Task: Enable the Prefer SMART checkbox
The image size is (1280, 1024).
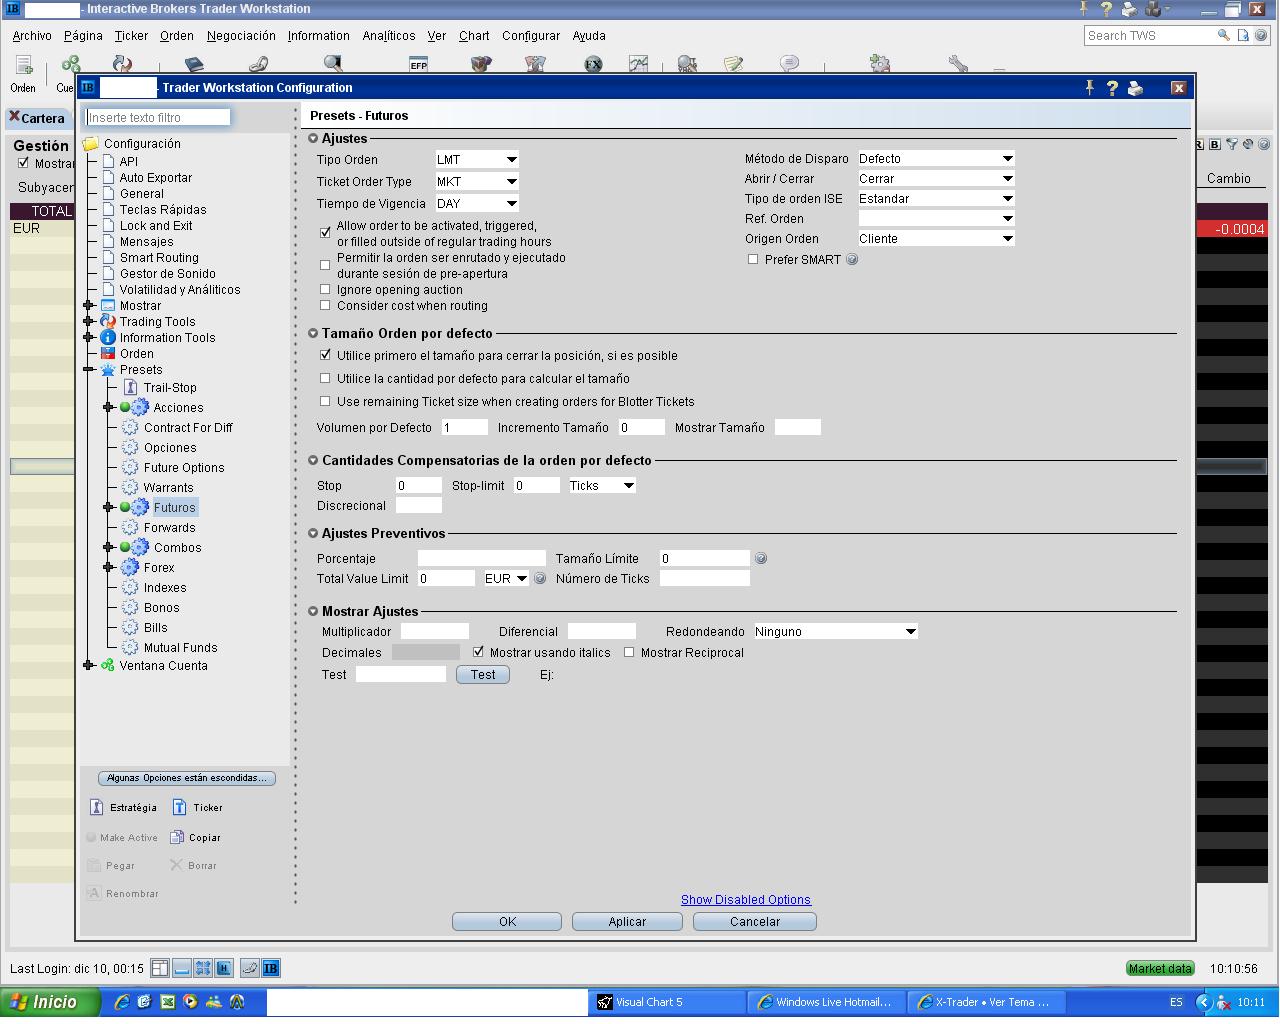Action: [x=753, y=259]
